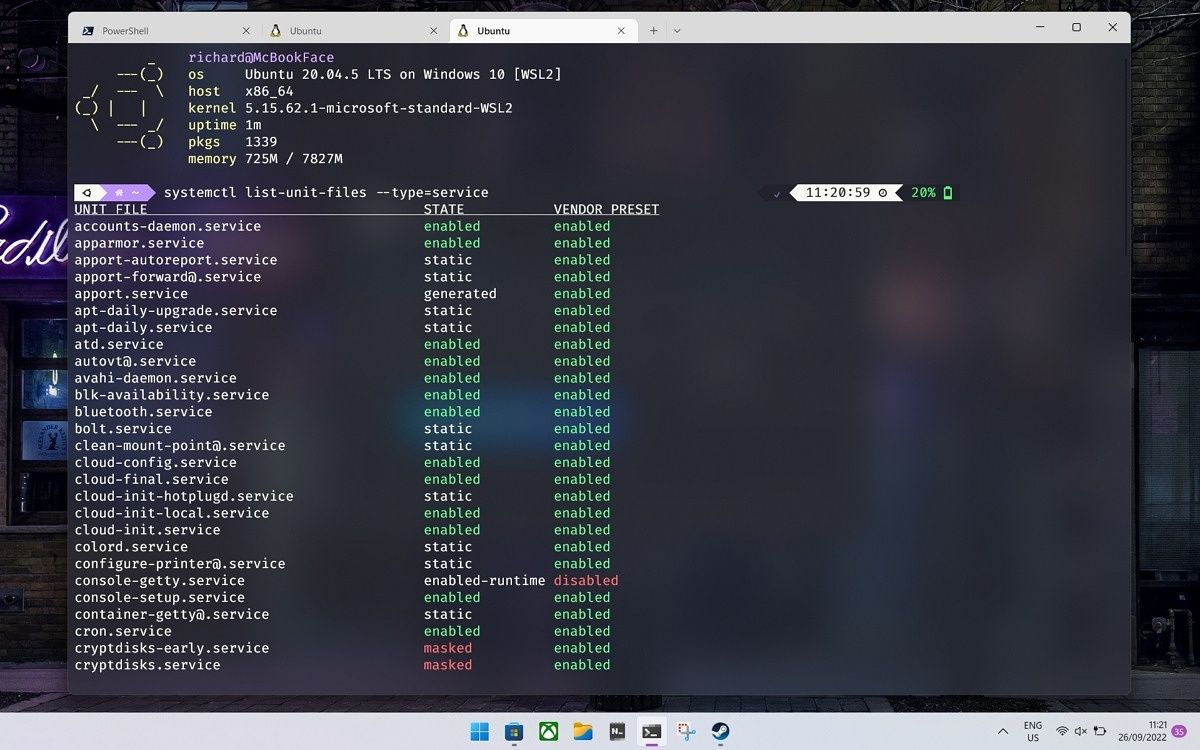Close the active Ubuntu tab
The width and height of the screenshot is (1200, 750).
pyautogui.click(x=622, y=31)
